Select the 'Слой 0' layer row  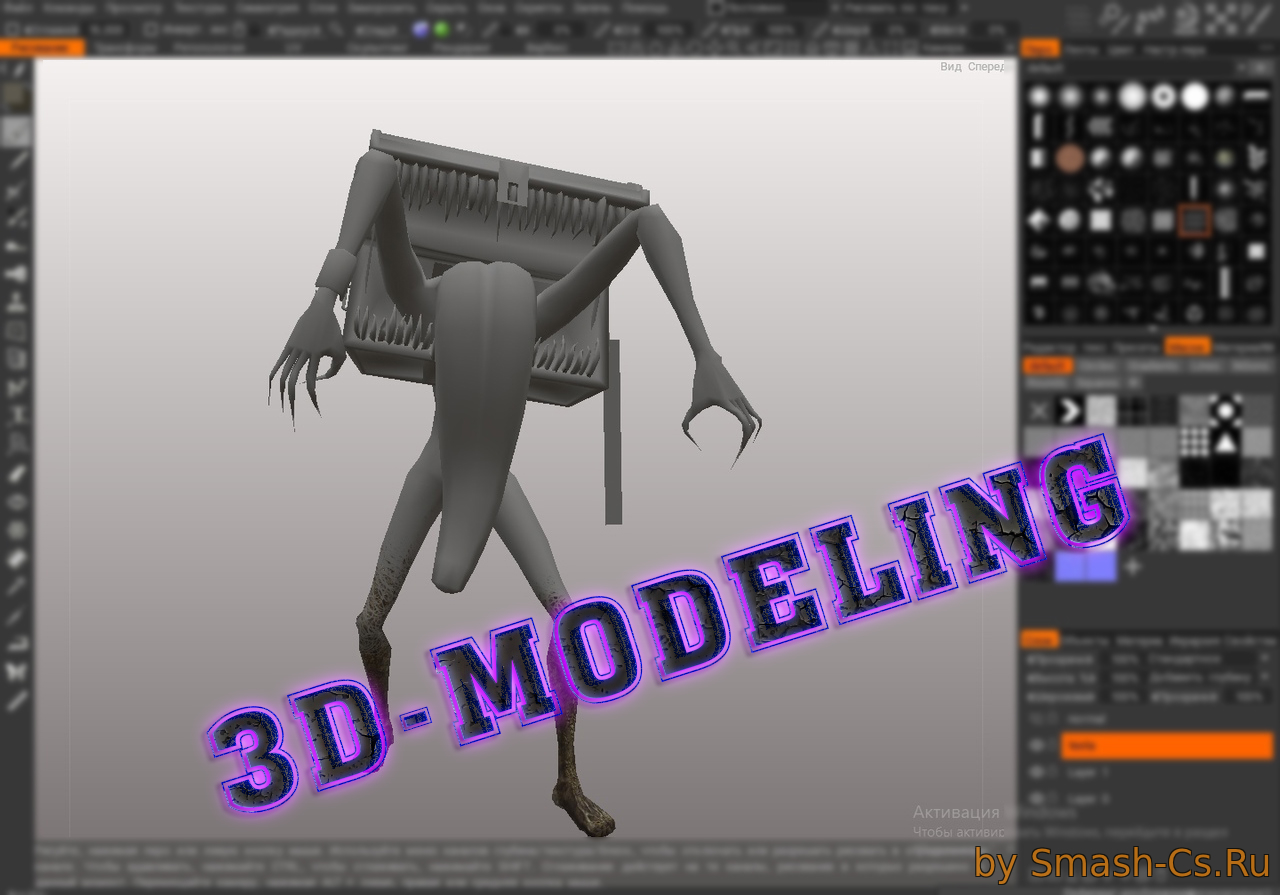[1166, 799]
